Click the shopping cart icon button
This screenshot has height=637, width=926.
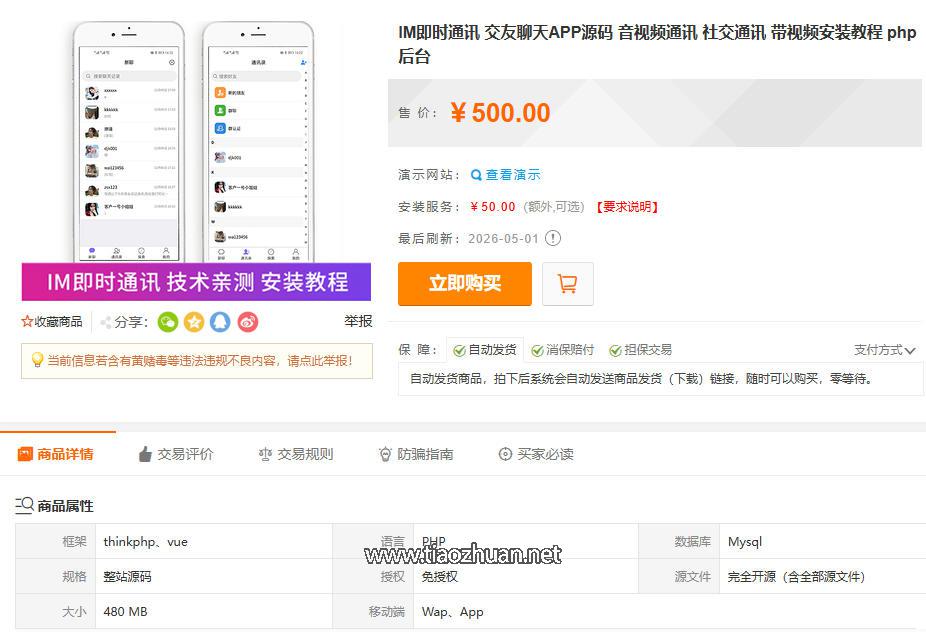pos(568,284)
